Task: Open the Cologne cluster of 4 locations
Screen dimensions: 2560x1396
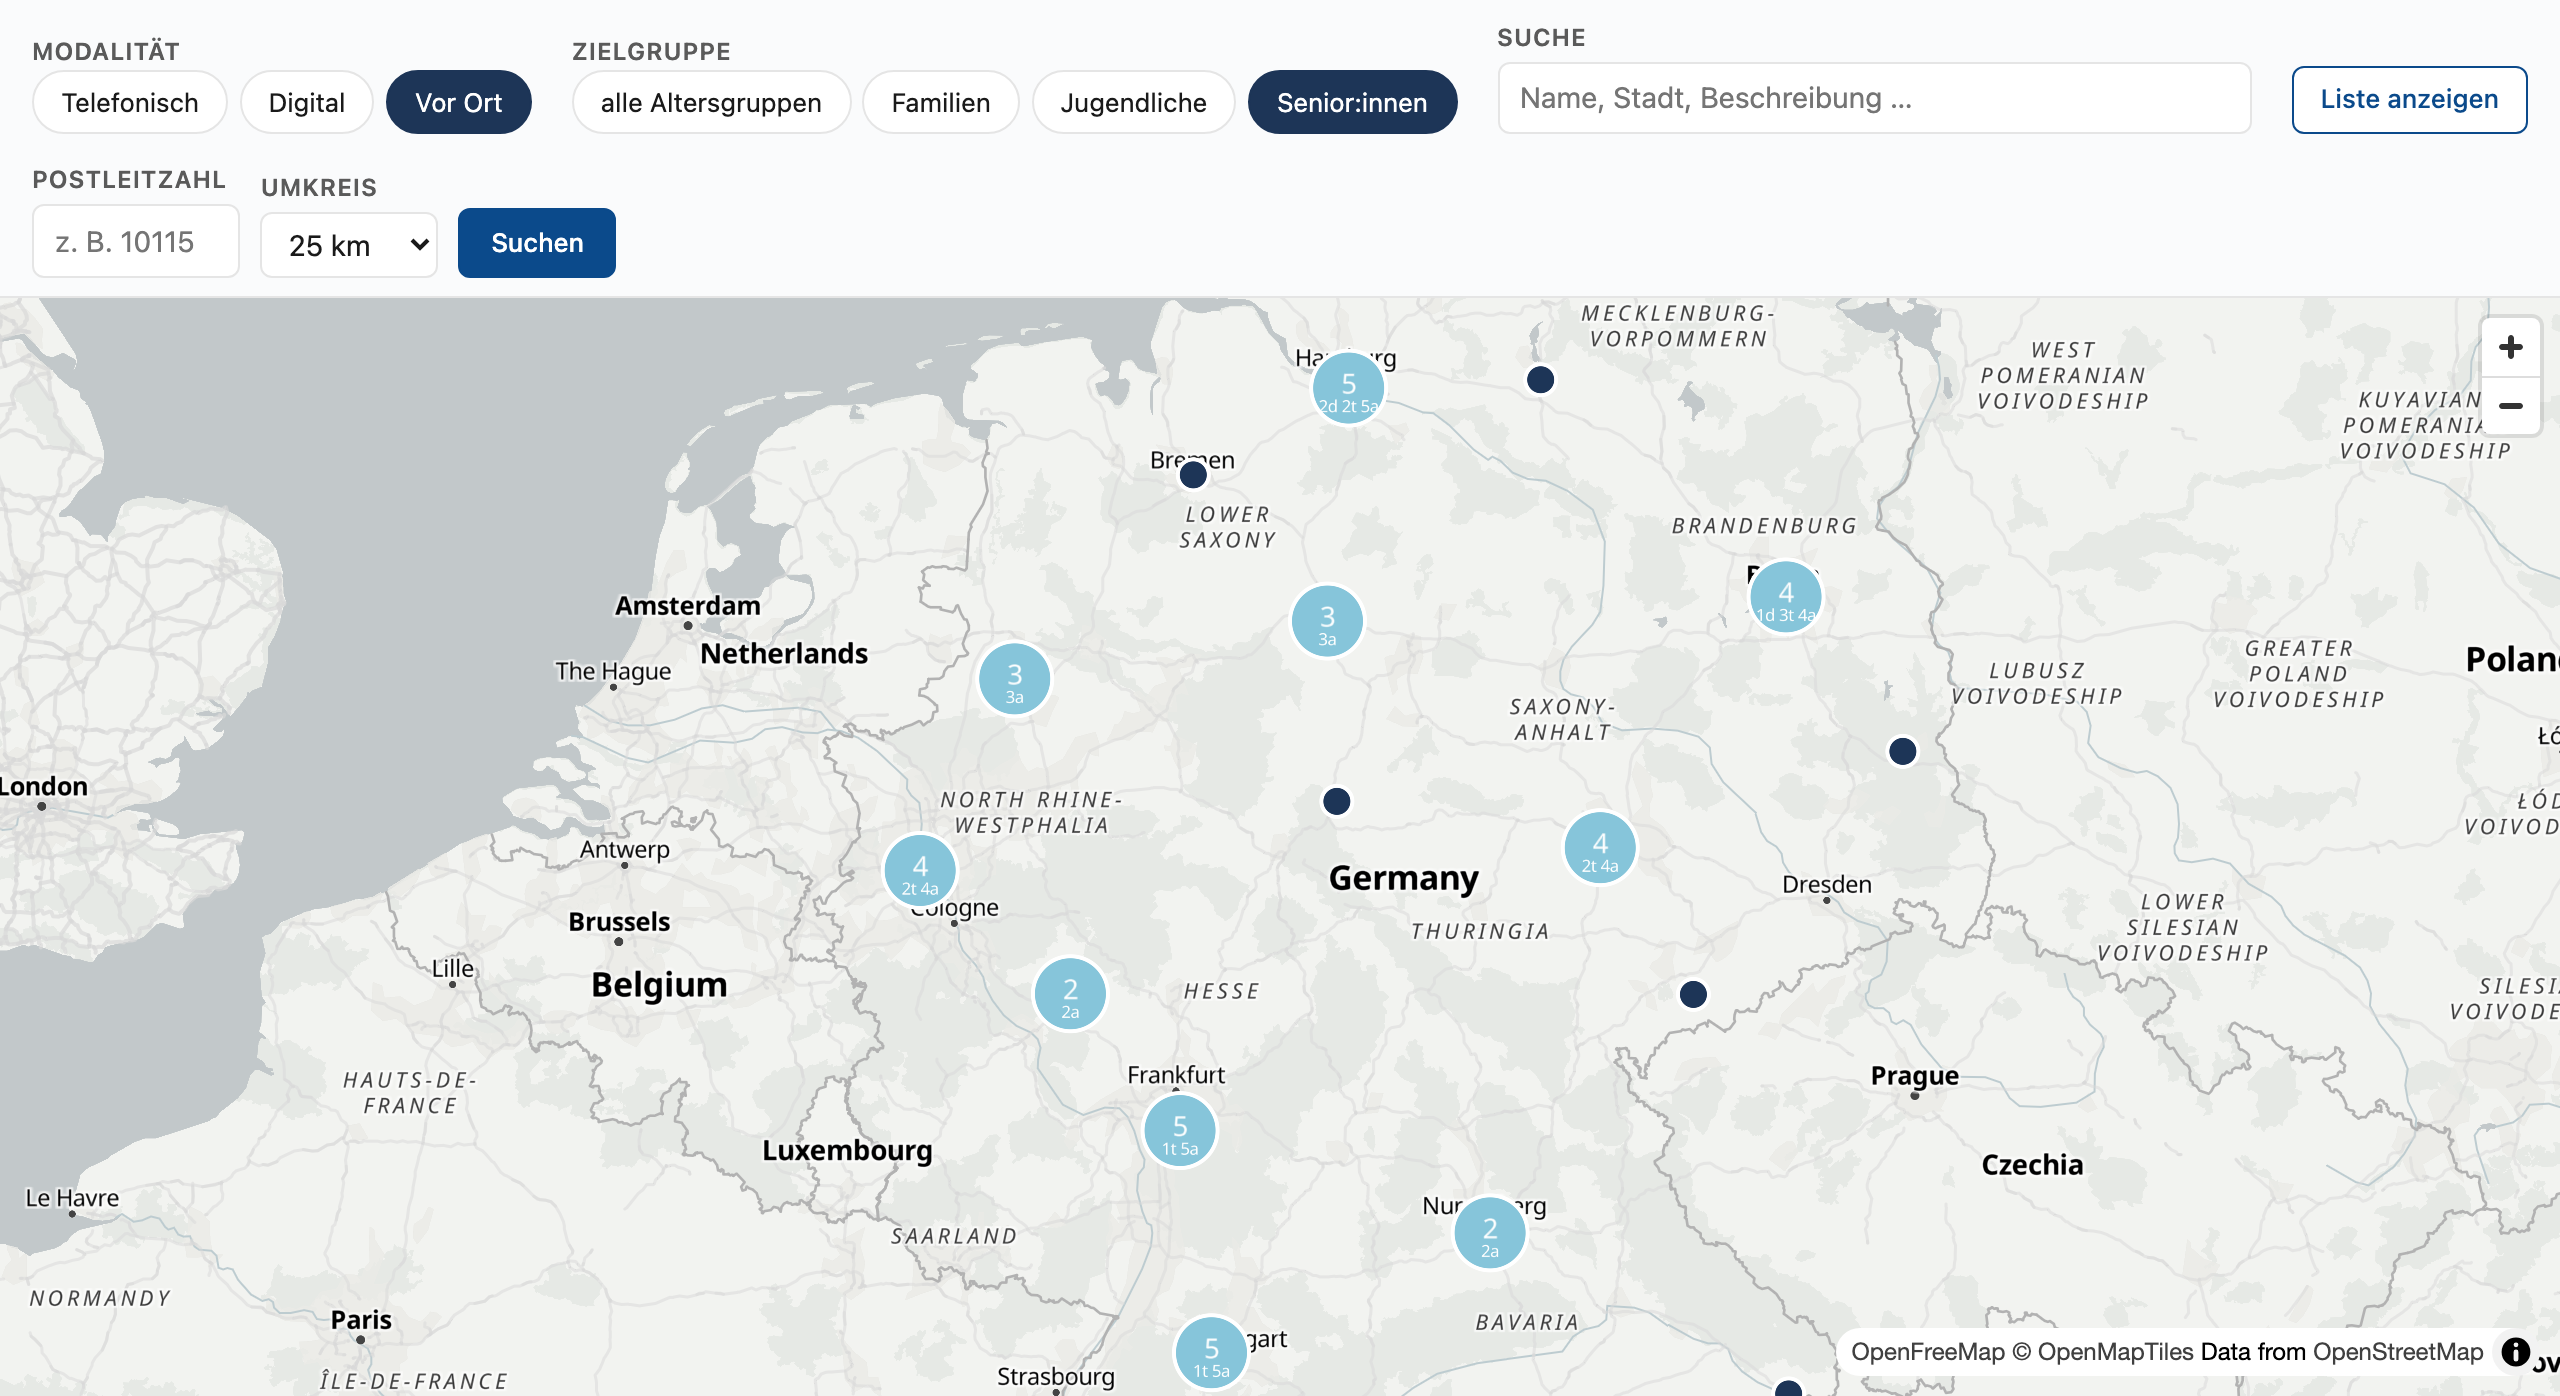Action: [920, 871]
